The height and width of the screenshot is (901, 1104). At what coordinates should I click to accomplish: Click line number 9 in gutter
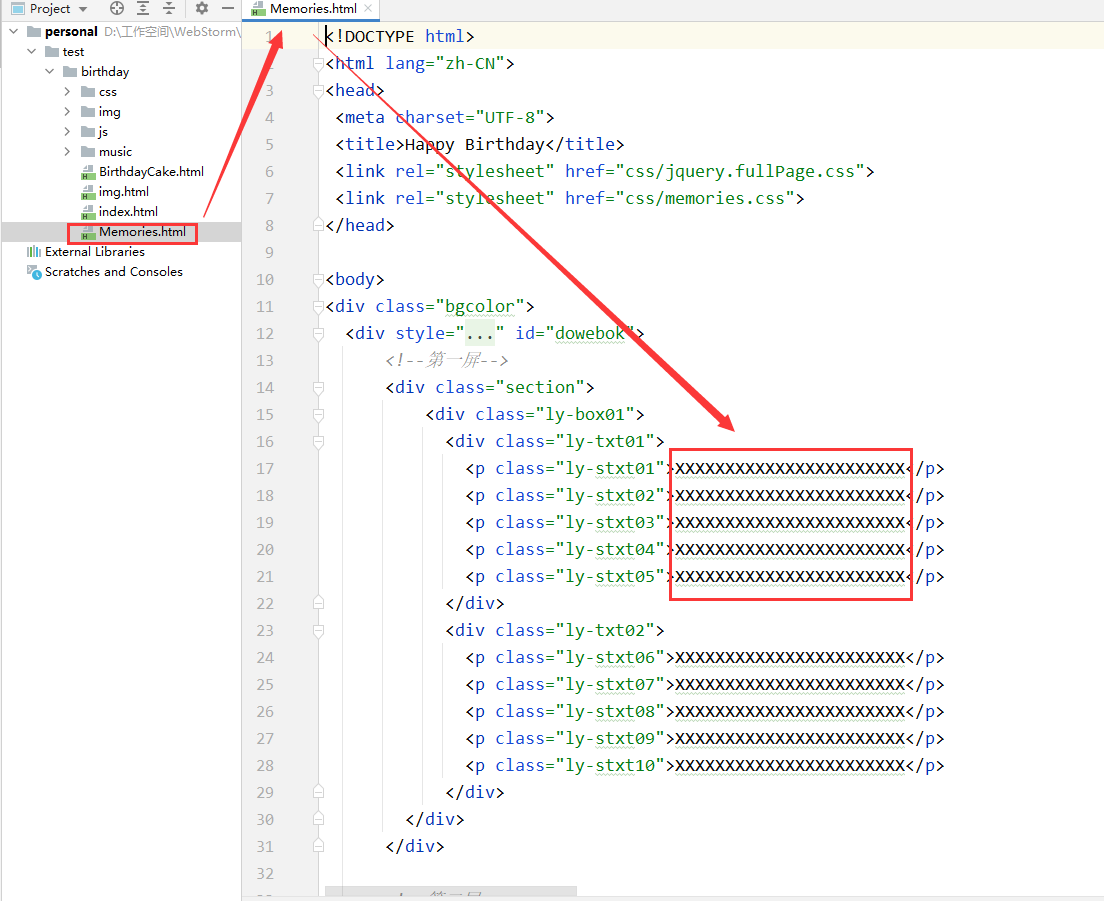pos(269,252)
